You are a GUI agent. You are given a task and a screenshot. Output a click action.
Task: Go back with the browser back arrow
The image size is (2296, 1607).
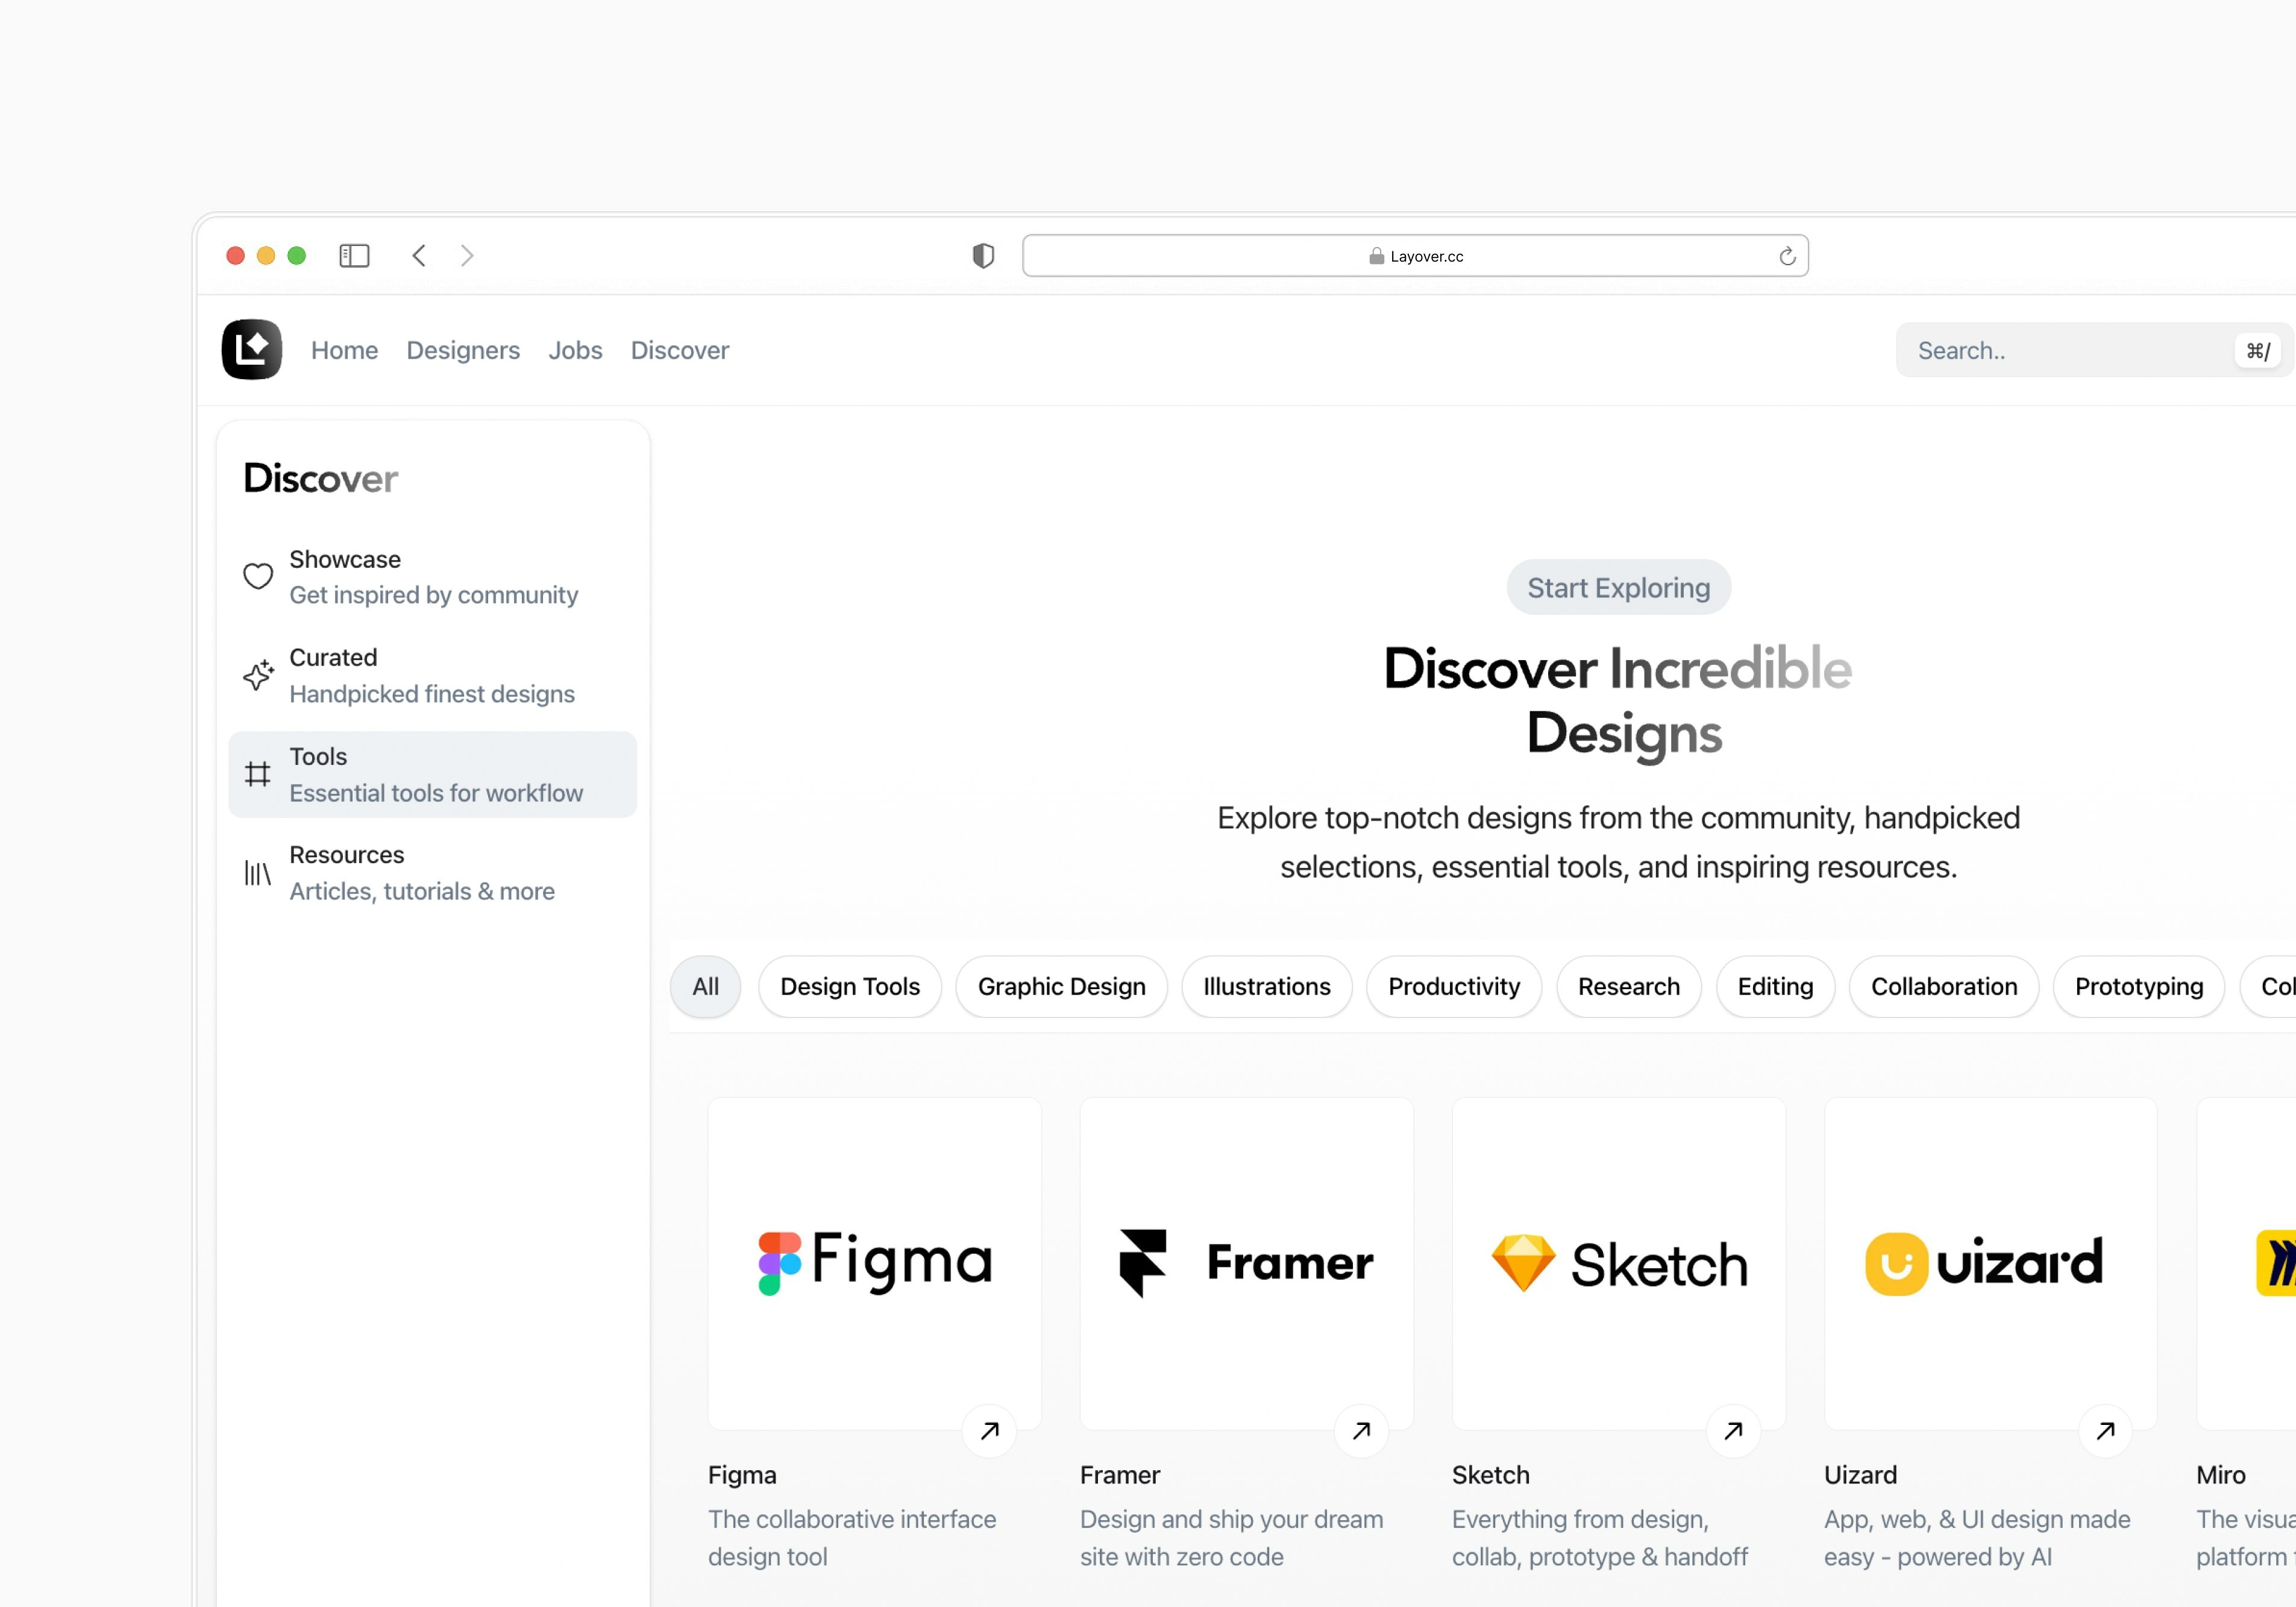click(x=419, y=256)
